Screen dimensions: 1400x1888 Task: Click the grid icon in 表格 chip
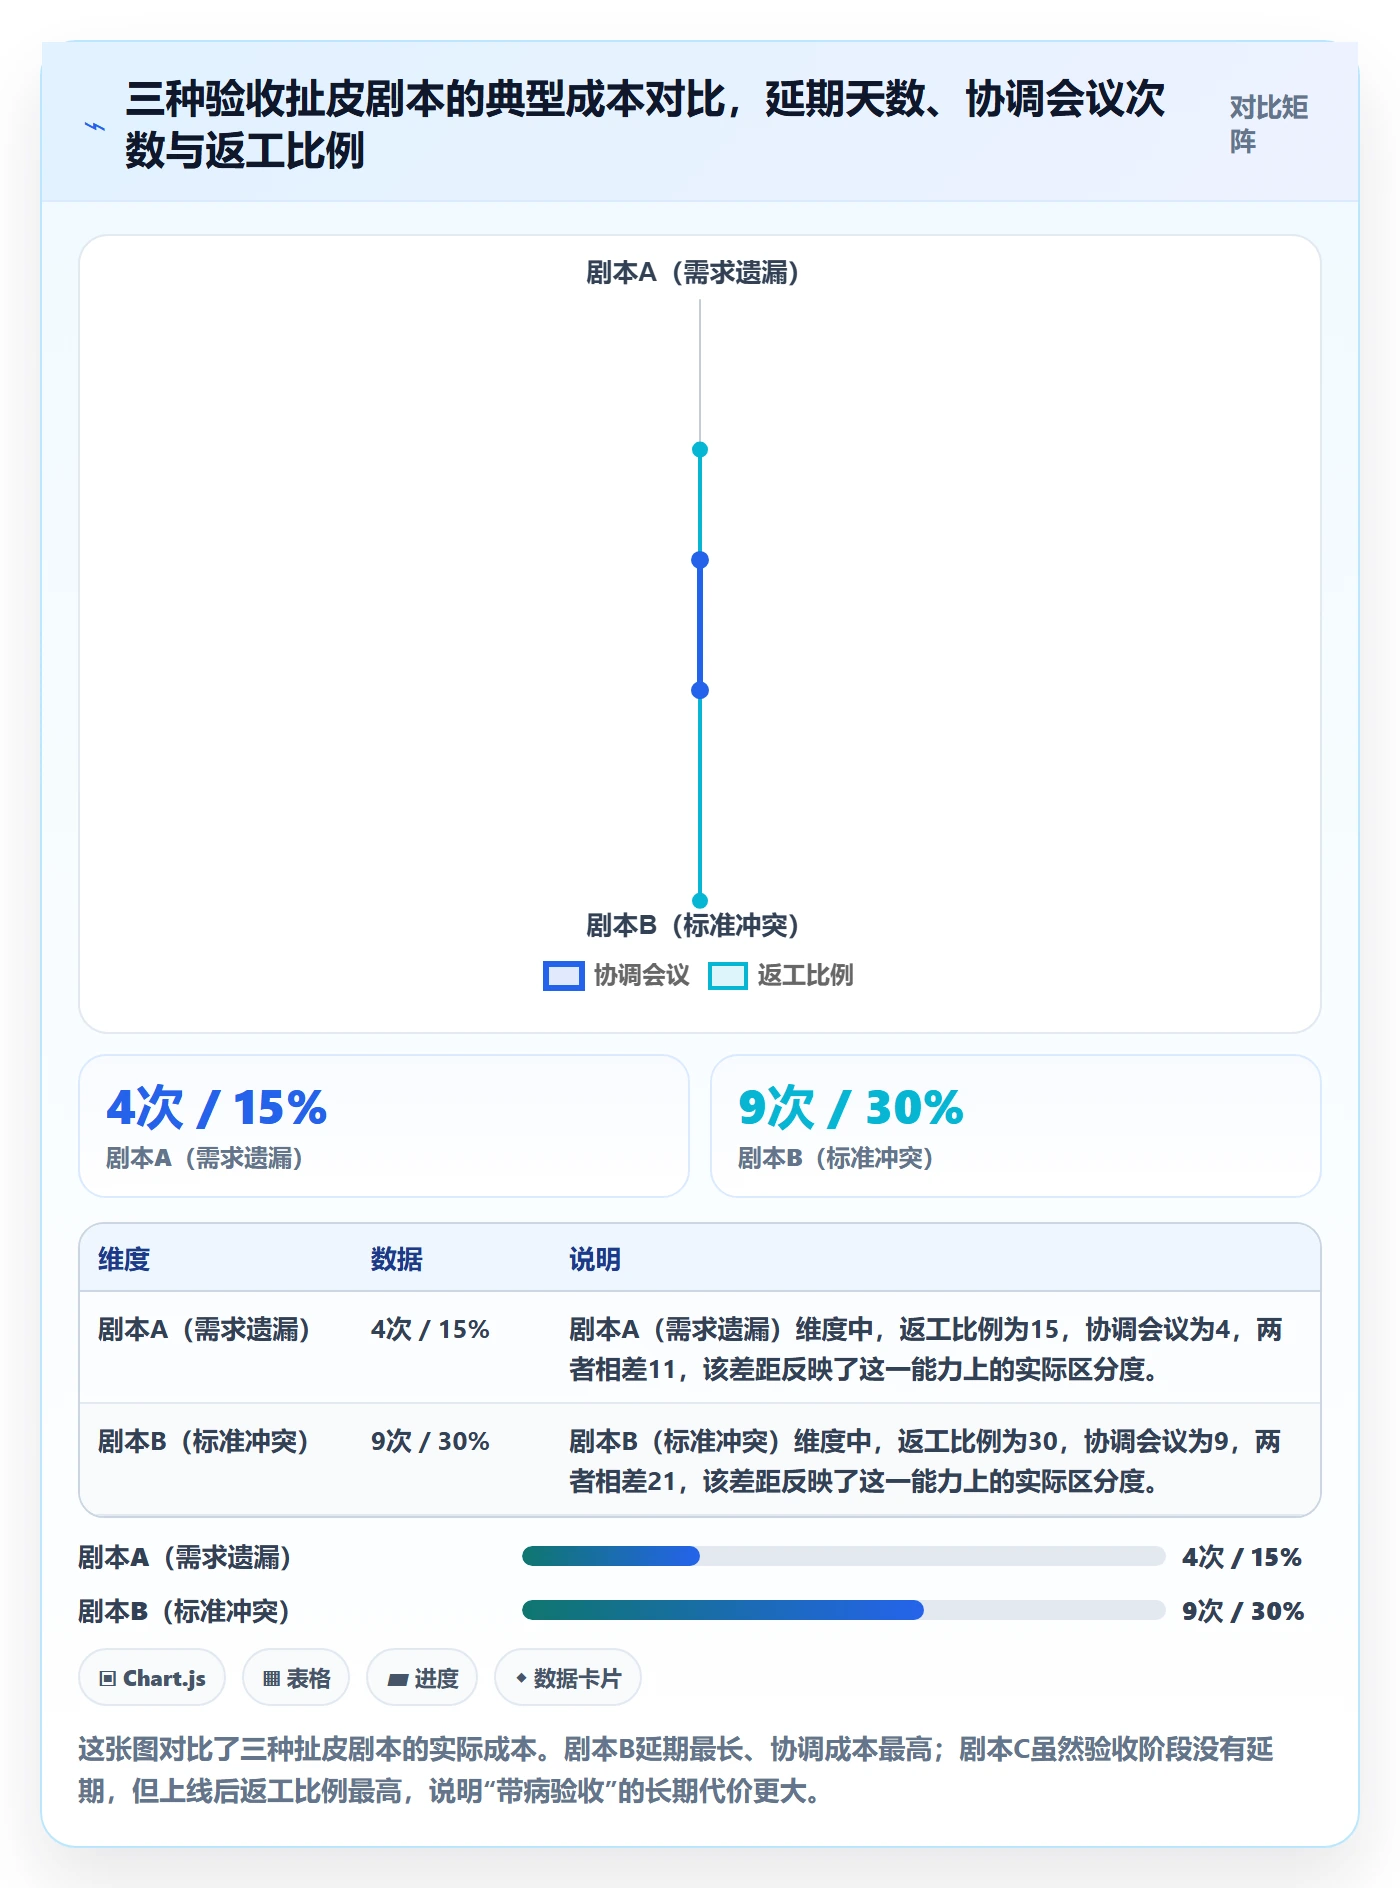(x=271, y=1679)
